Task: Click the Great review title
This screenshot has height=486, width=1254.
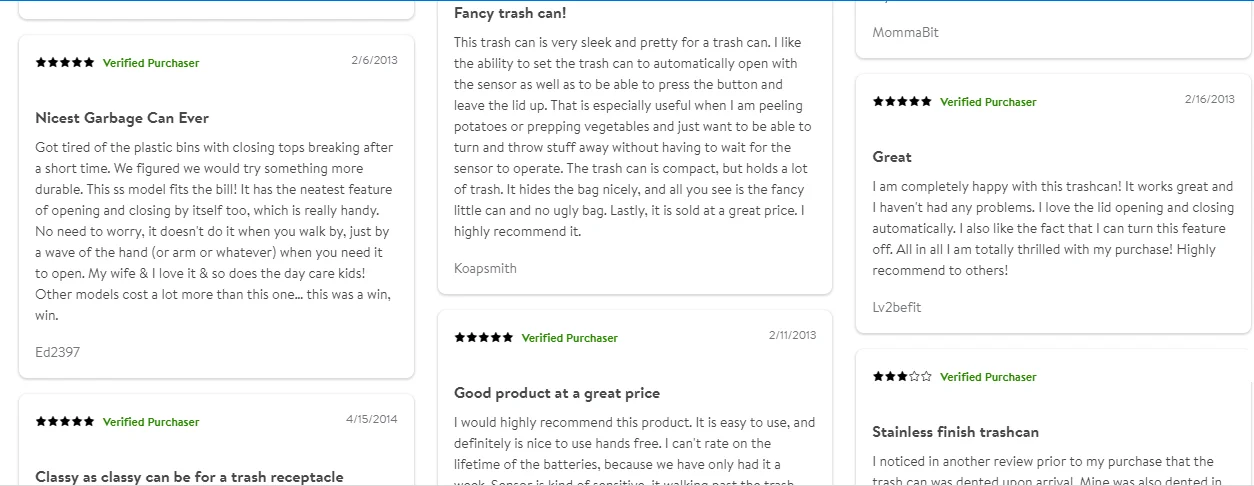Action: click(x=892, y=157)
